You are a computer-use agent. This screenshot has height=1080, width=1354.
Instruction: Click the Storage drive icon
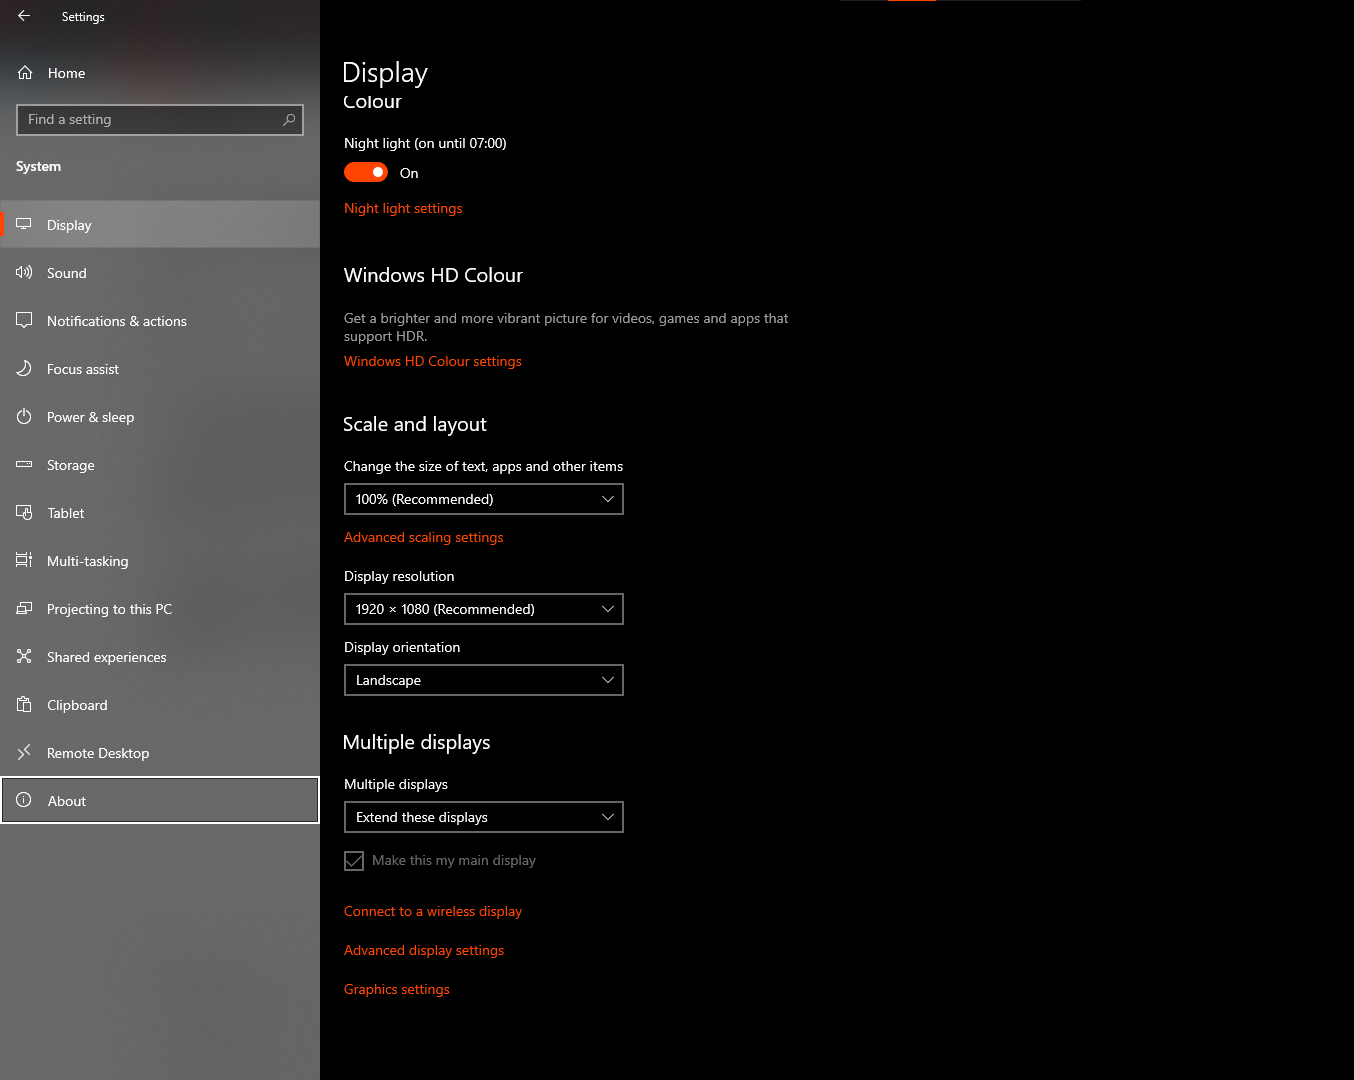pyautogui.click(x=24, y=464)
